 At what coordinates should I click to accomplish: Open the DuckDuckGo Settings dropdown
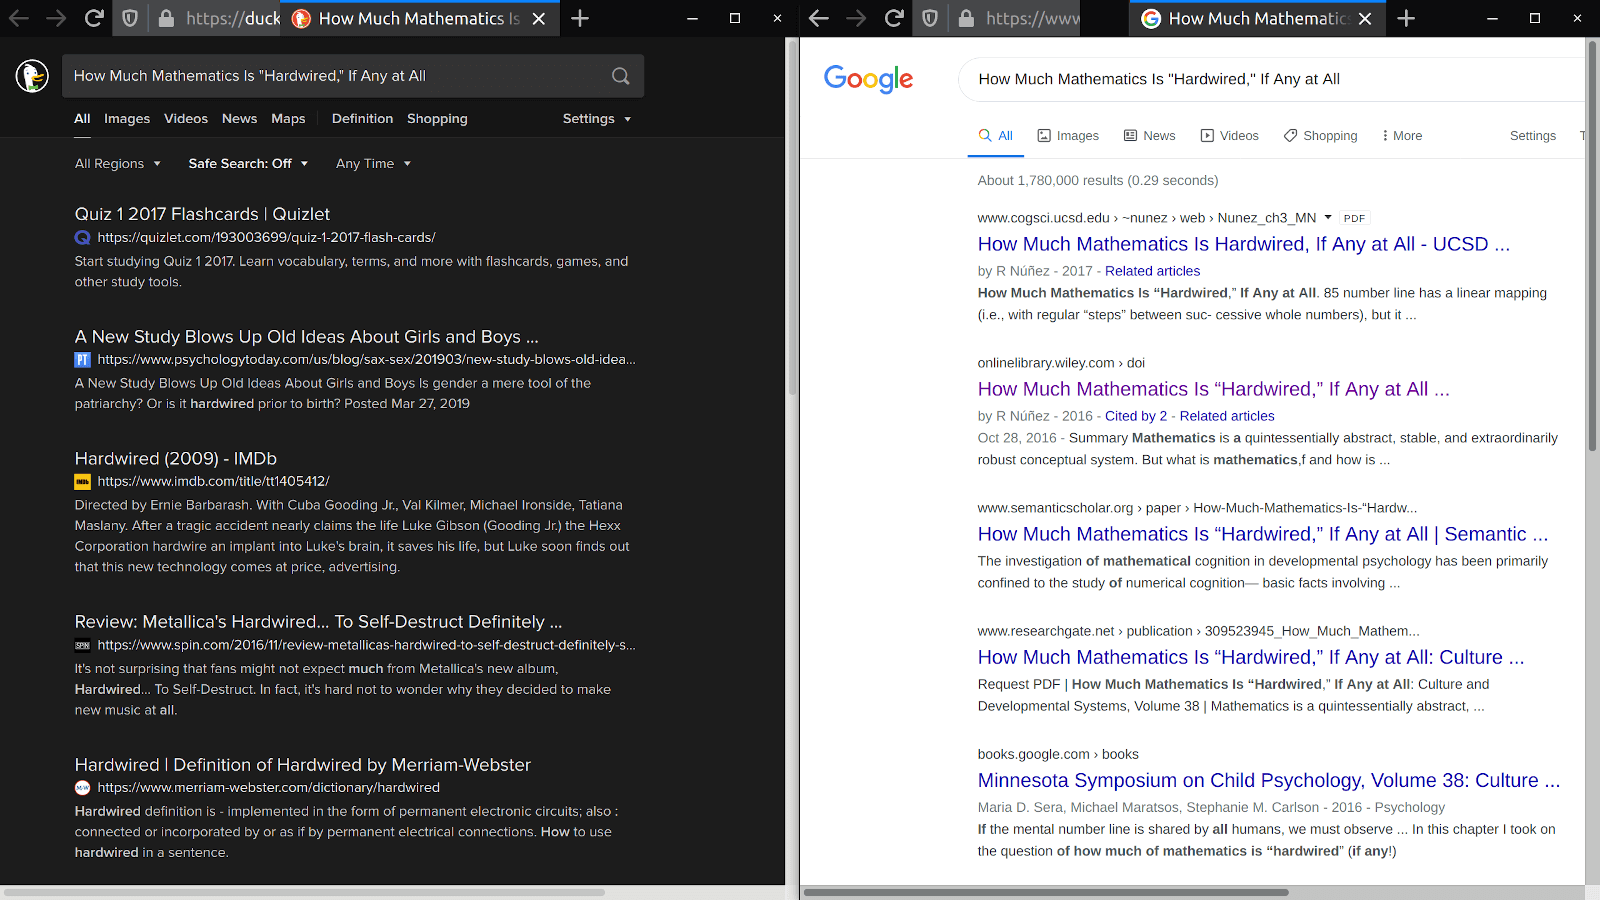click(x=597, y=119)
